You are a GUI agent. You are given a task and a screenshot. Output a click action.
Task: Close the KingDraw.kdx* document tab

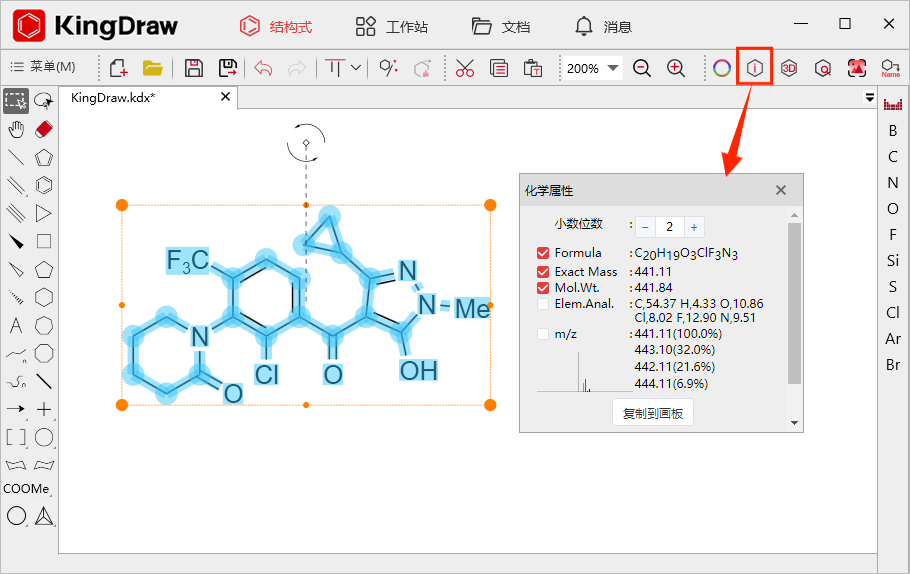coord(225,97)
